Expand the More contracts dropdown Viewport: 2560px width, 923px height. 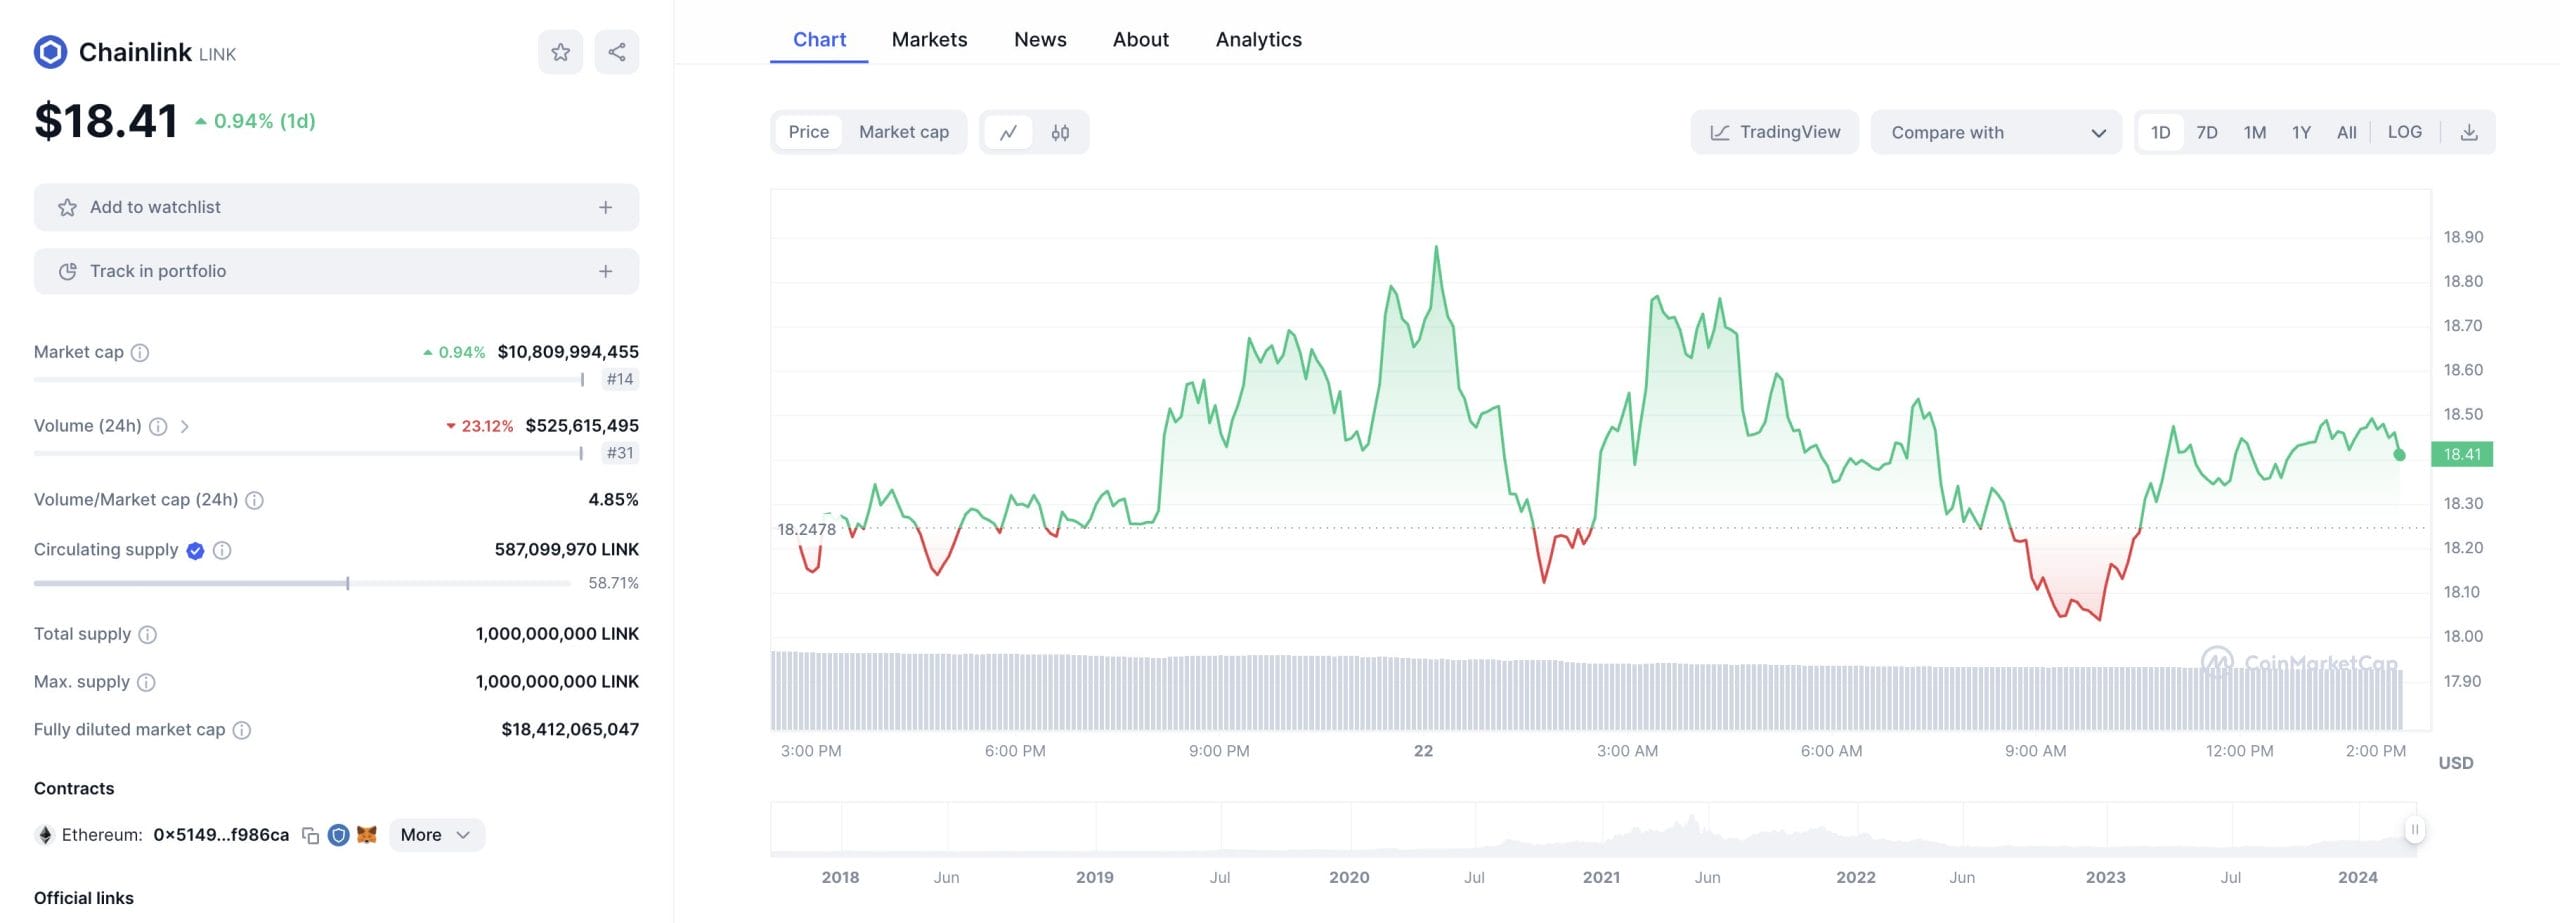pyautogui.click(x=435, y=834)
